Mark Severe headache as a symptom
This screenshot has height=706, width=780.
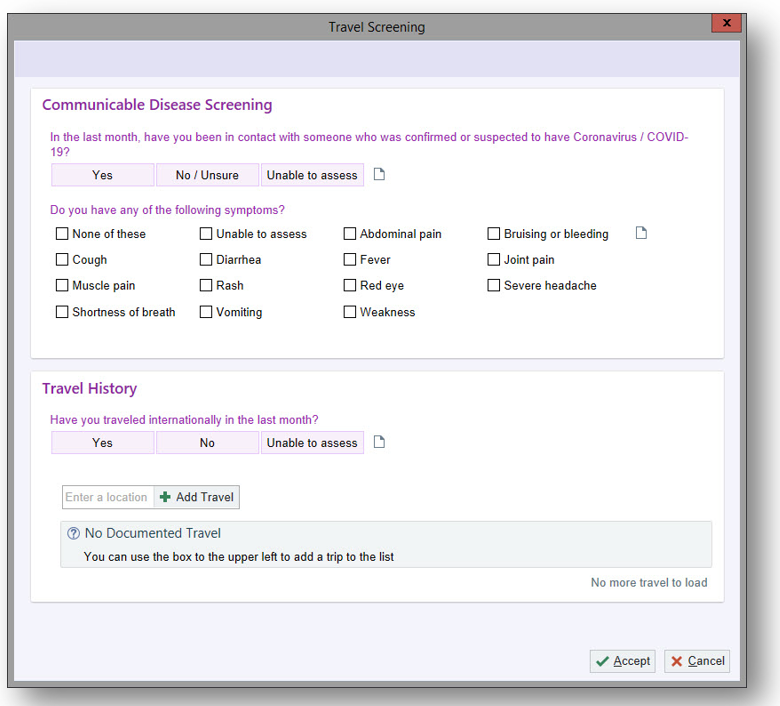[x=494, y=286]
